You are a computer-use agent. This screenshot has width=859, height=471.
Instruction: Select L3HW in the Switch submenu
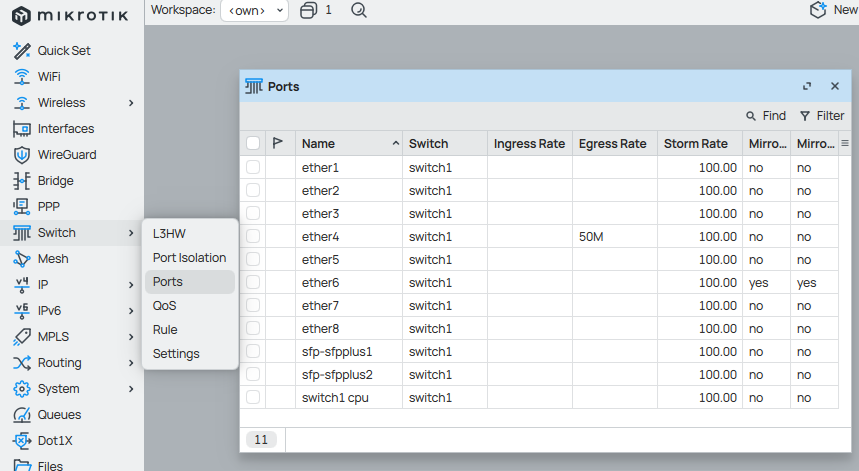169,234
